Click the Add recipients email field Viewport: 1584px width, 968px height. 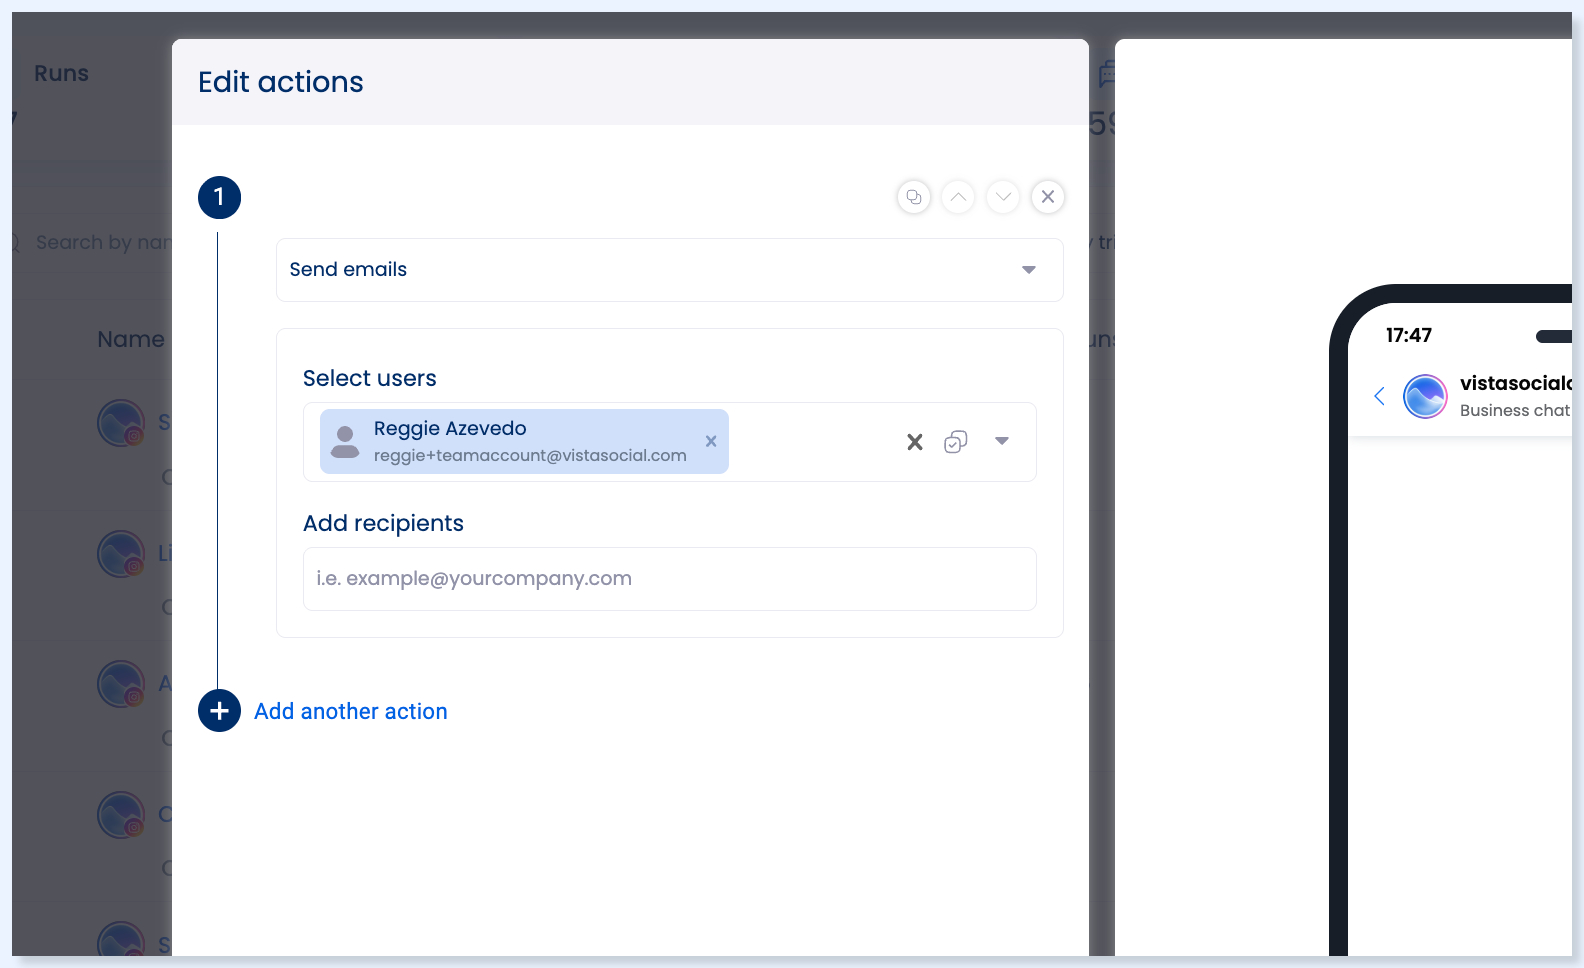pyautogui.click(x=670, y=579)
